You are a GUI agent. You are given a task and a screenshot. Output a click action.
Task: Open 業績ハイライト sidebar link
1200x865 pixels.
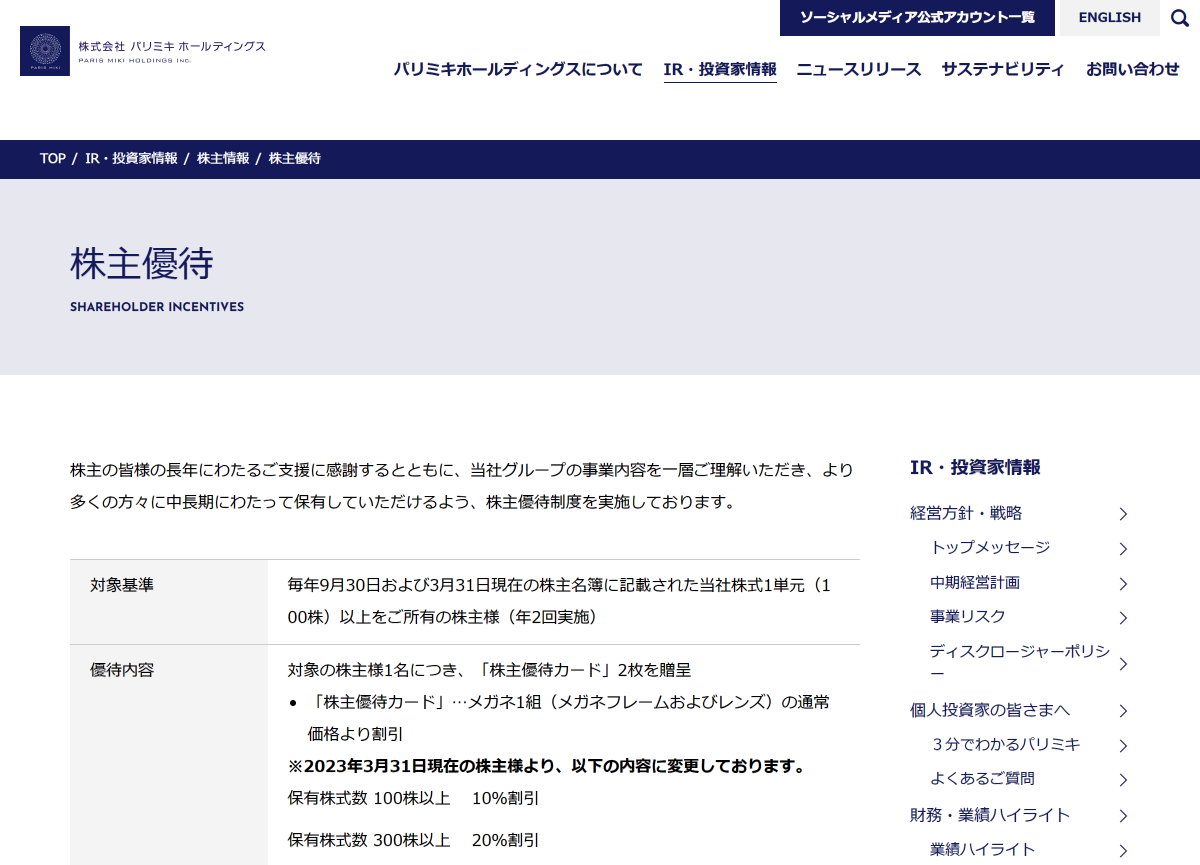pos(982,850)
